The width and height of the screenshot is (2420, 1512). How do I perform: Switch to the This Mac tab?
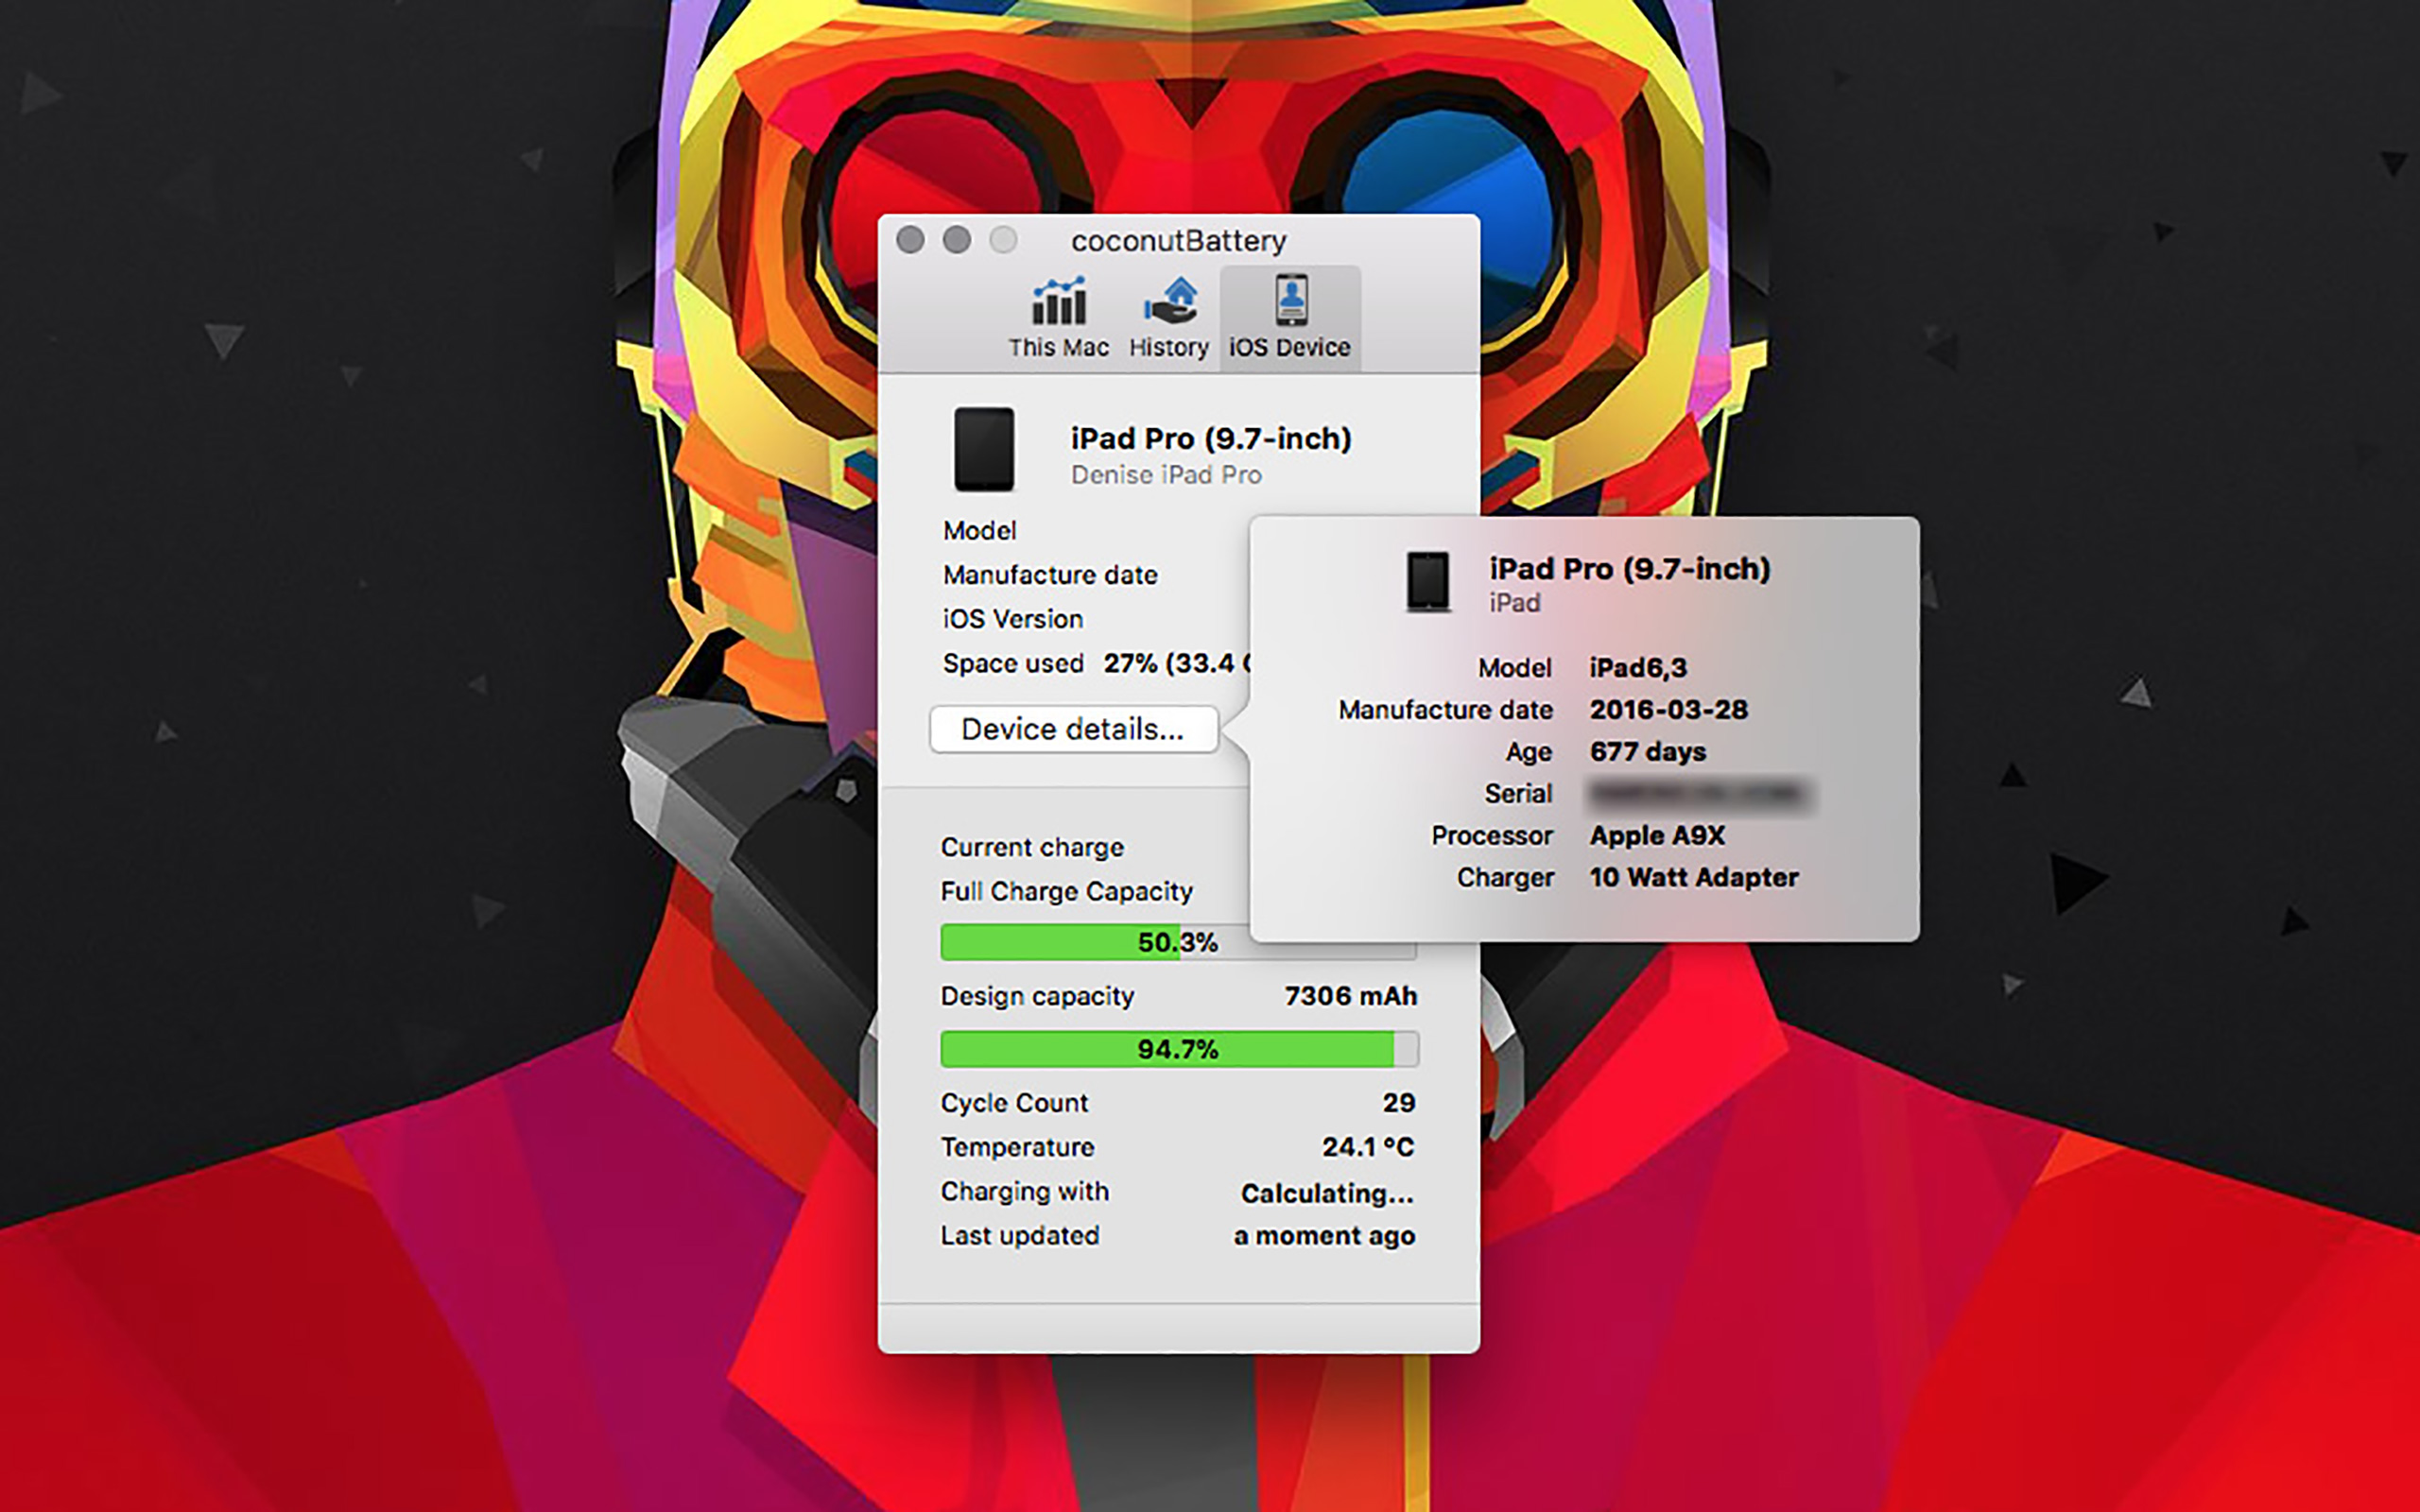pos(1058,318)
